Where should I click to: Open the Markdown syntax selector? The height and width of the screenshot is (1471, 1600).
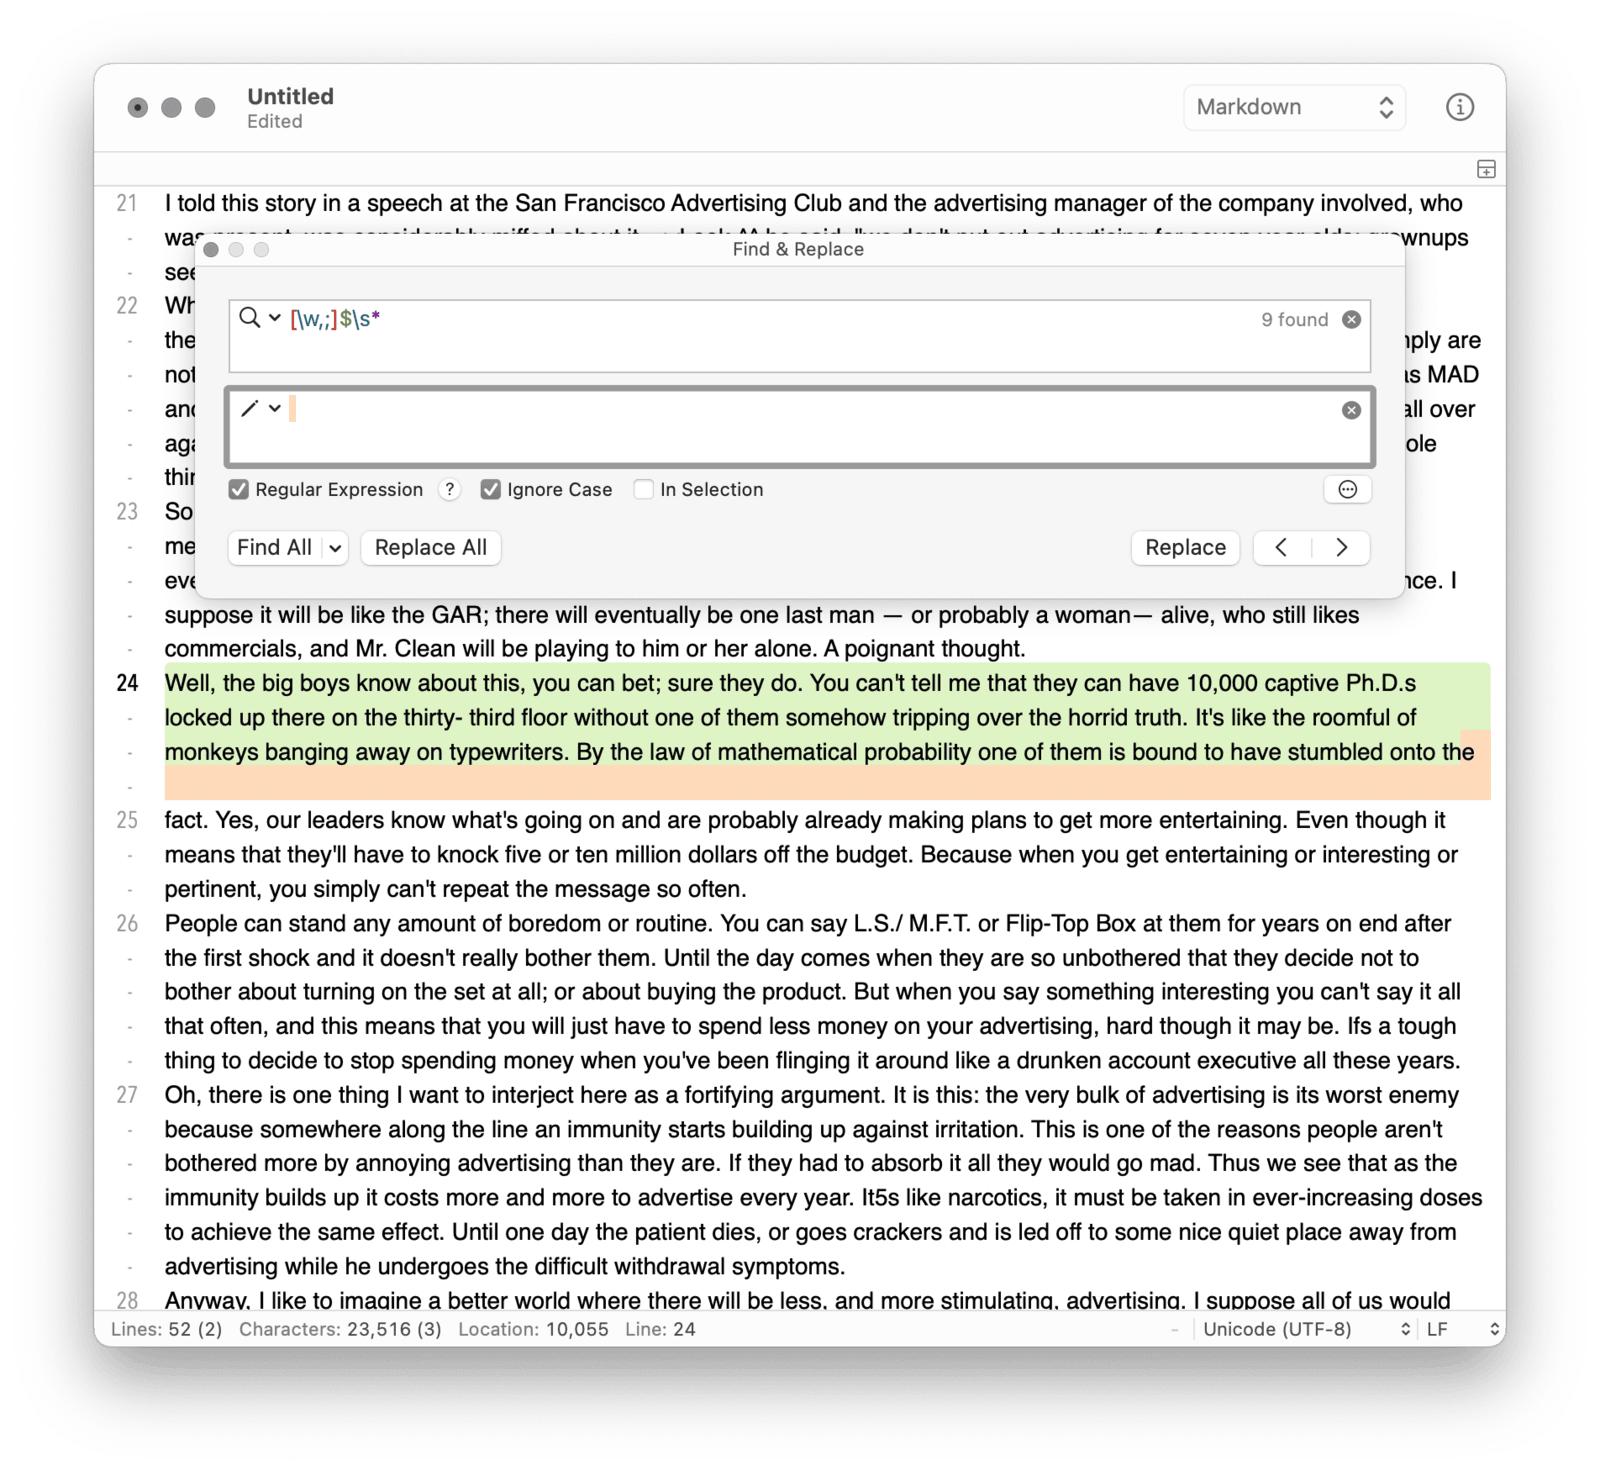point(1294,107)
